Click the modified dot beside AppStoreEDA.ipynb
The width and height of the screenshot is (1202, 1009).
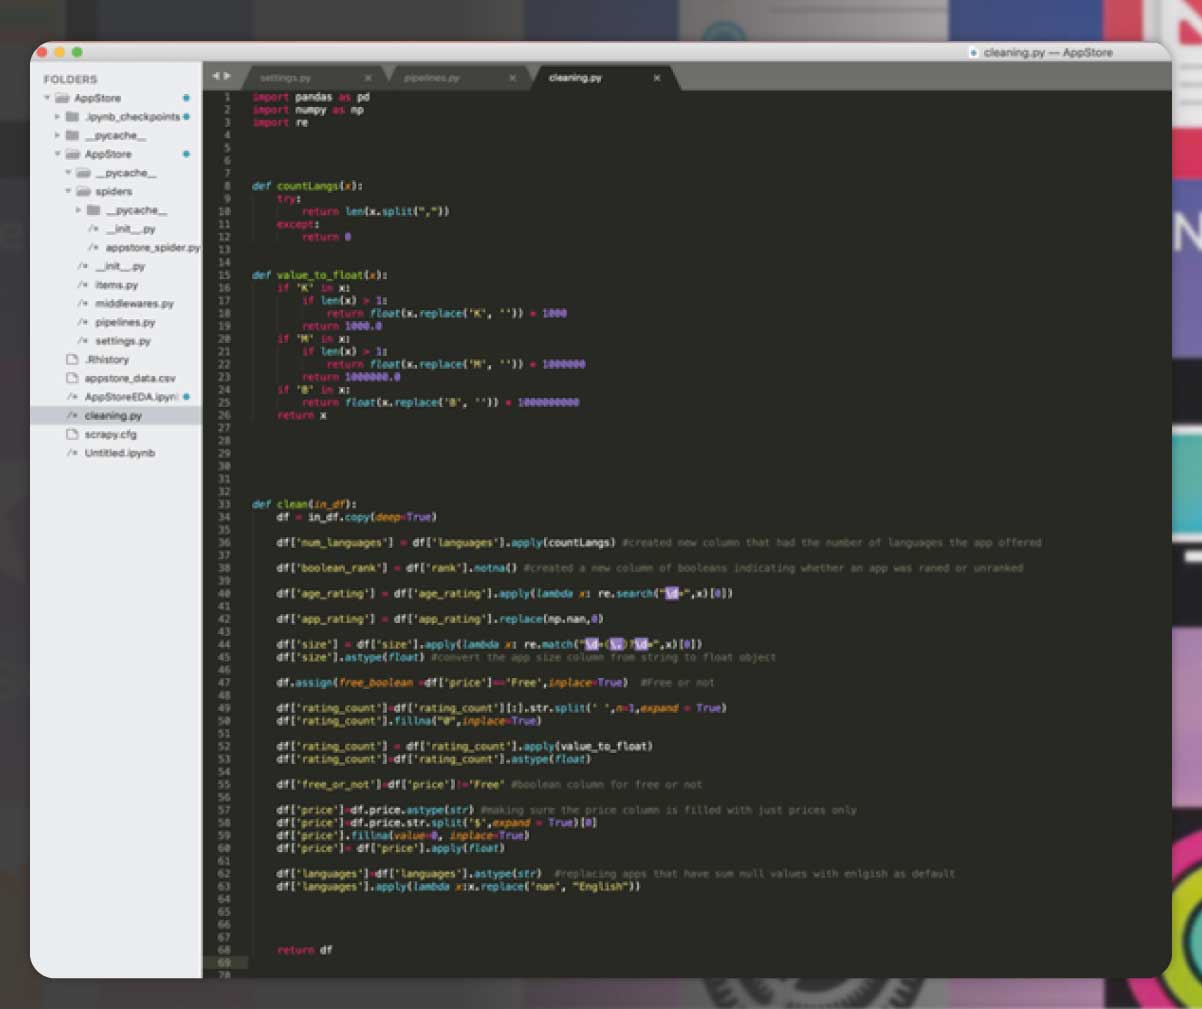click(187, 397)
